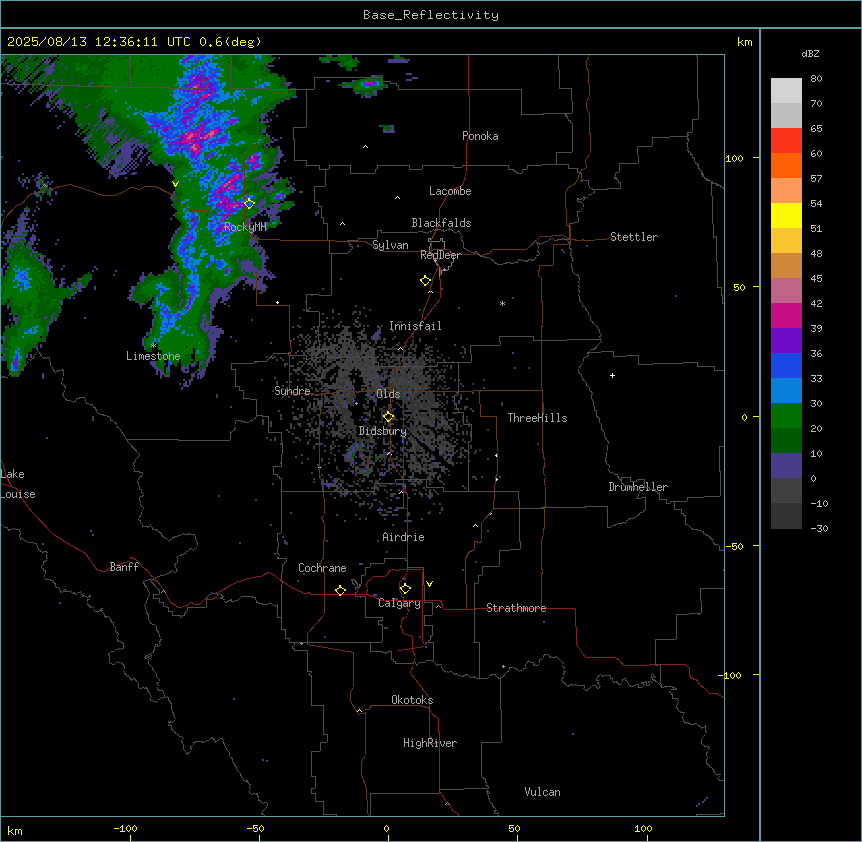Select the yellow diamond marker between Olds and Didsbury
862x842 pixels.
pos(388,417)
